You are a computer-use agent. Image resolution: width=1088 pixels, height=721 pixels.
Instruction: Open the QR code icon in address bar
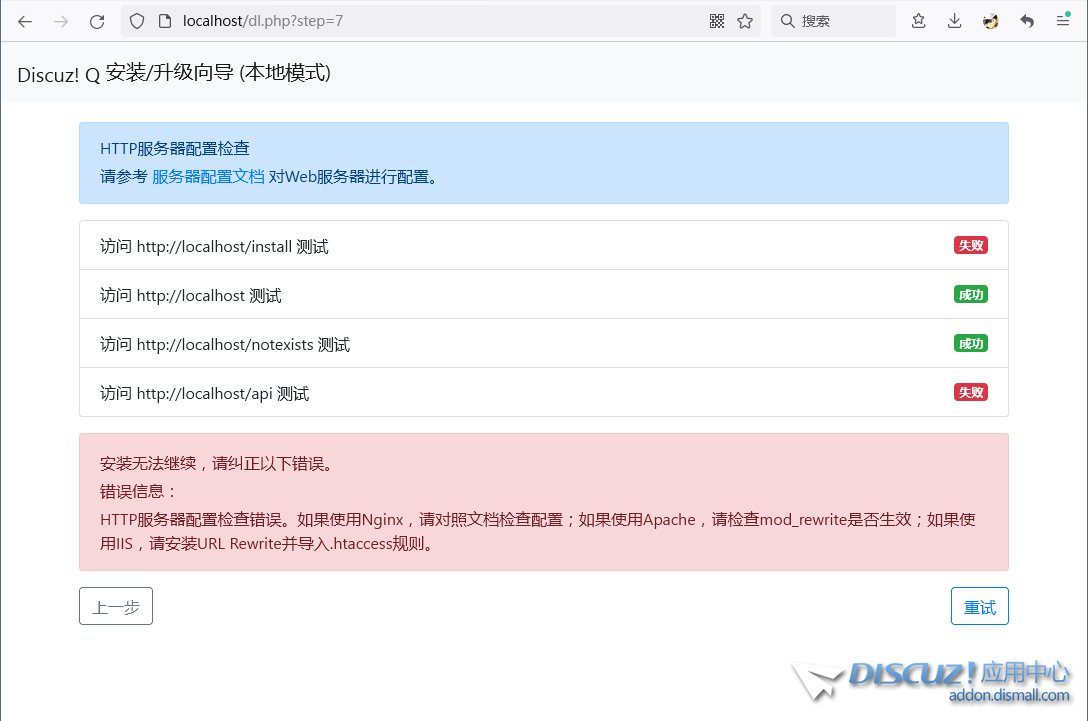click(717, 21)
